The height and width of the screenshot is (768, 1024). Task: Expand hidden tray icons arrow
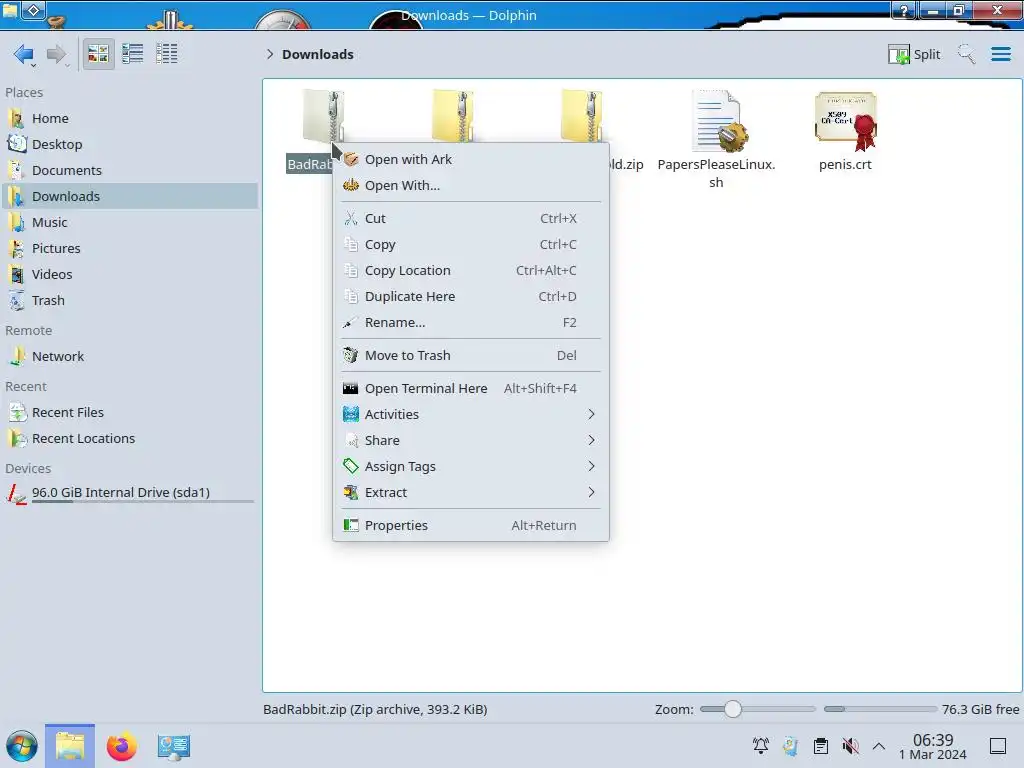coord(879,746)
